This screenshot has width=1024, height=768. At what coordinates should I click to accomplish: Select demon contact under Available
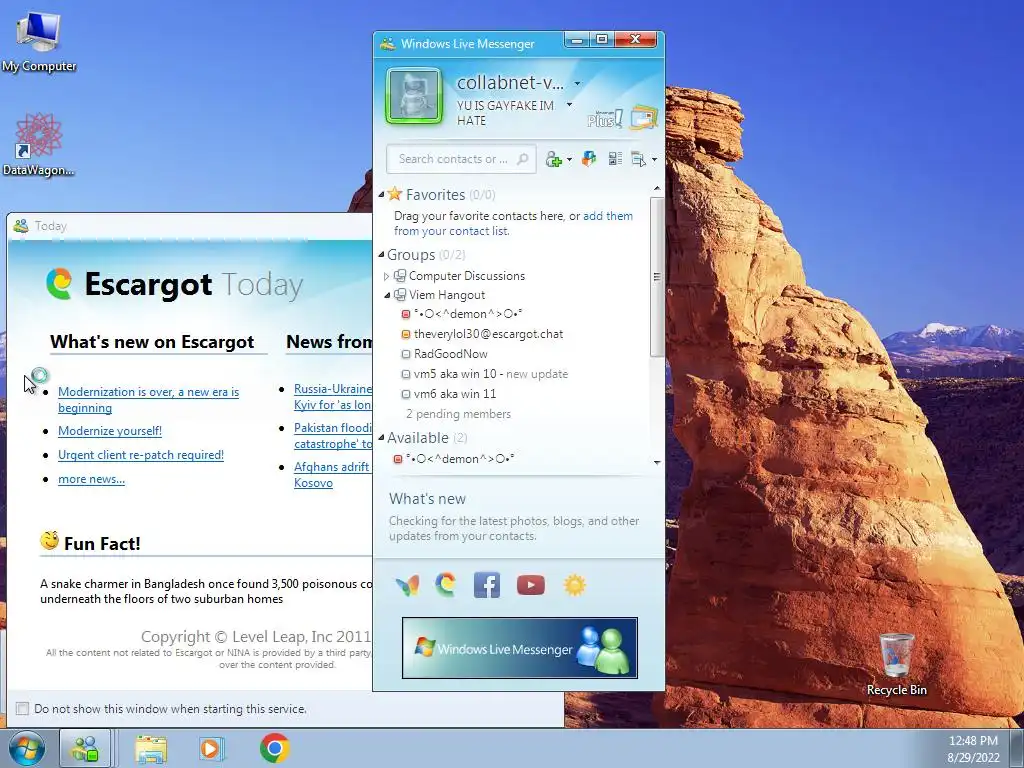459,459
